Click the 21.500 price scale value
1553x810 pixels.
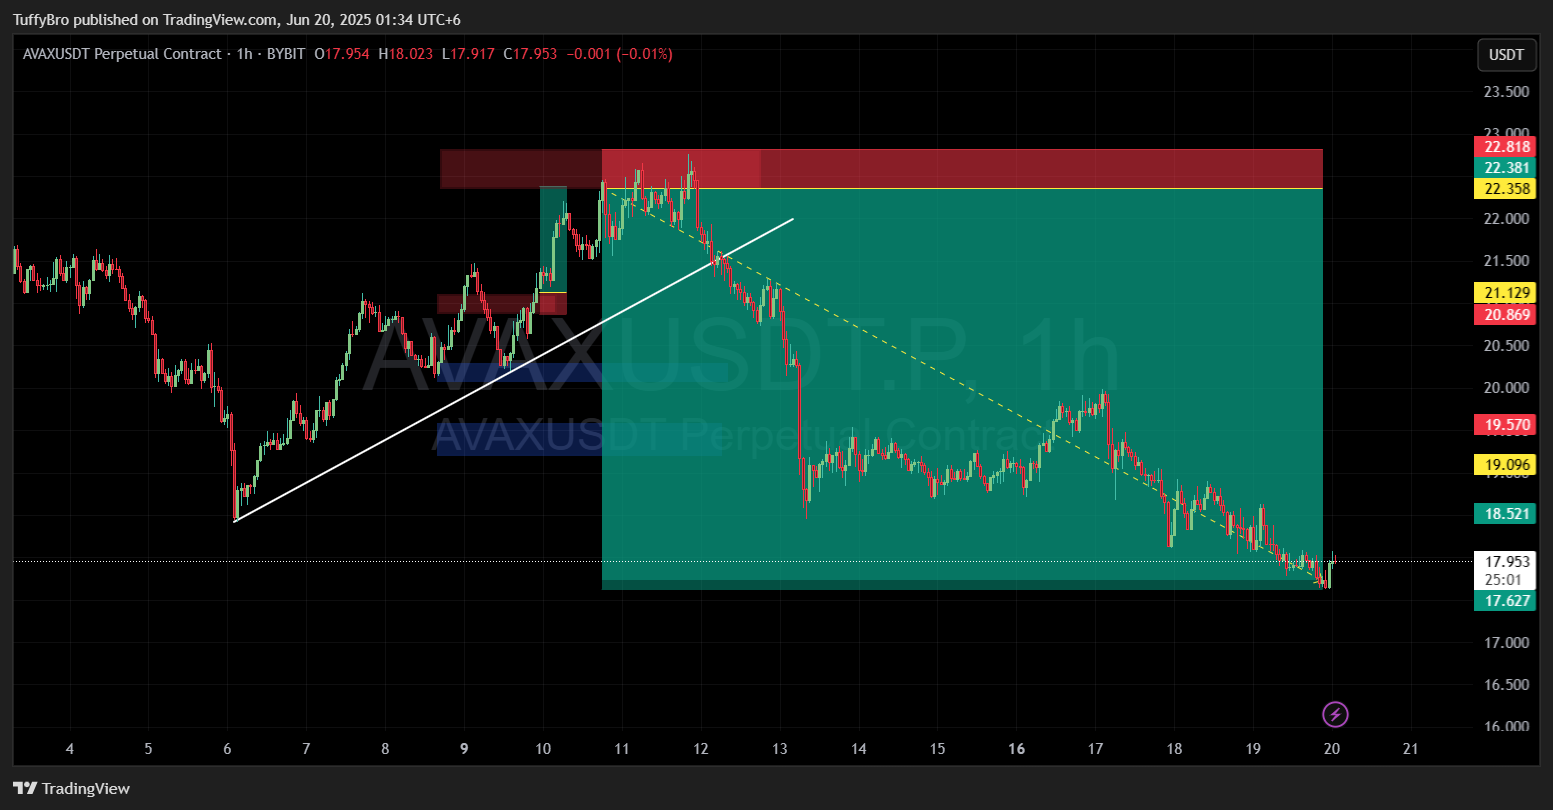click(1506, 261)
